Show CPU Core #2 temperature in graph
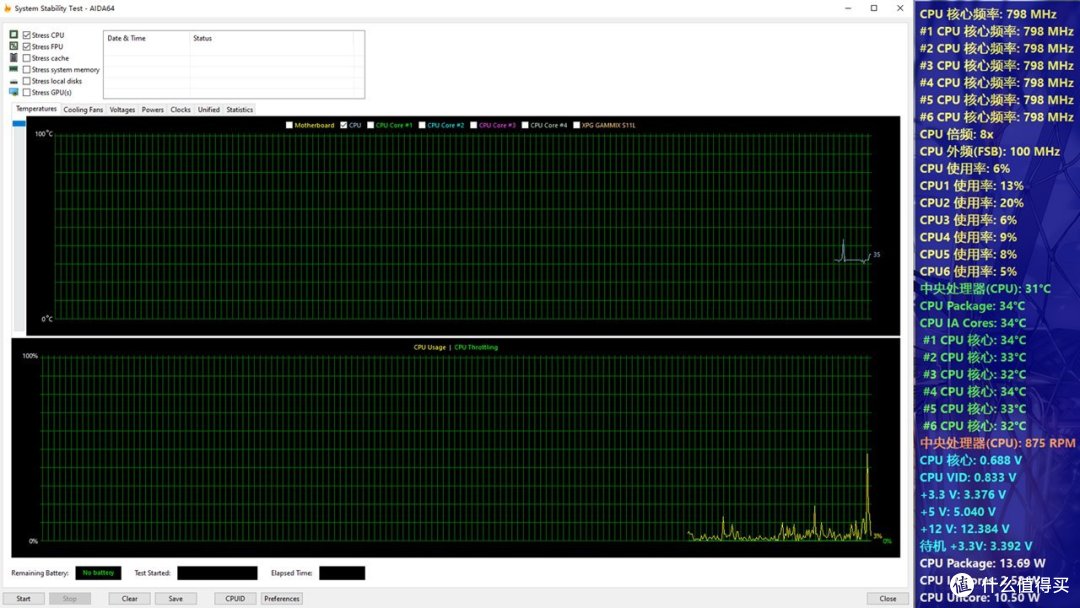Viewport: 1080px width, 608px height. click(x=422, y=125)
